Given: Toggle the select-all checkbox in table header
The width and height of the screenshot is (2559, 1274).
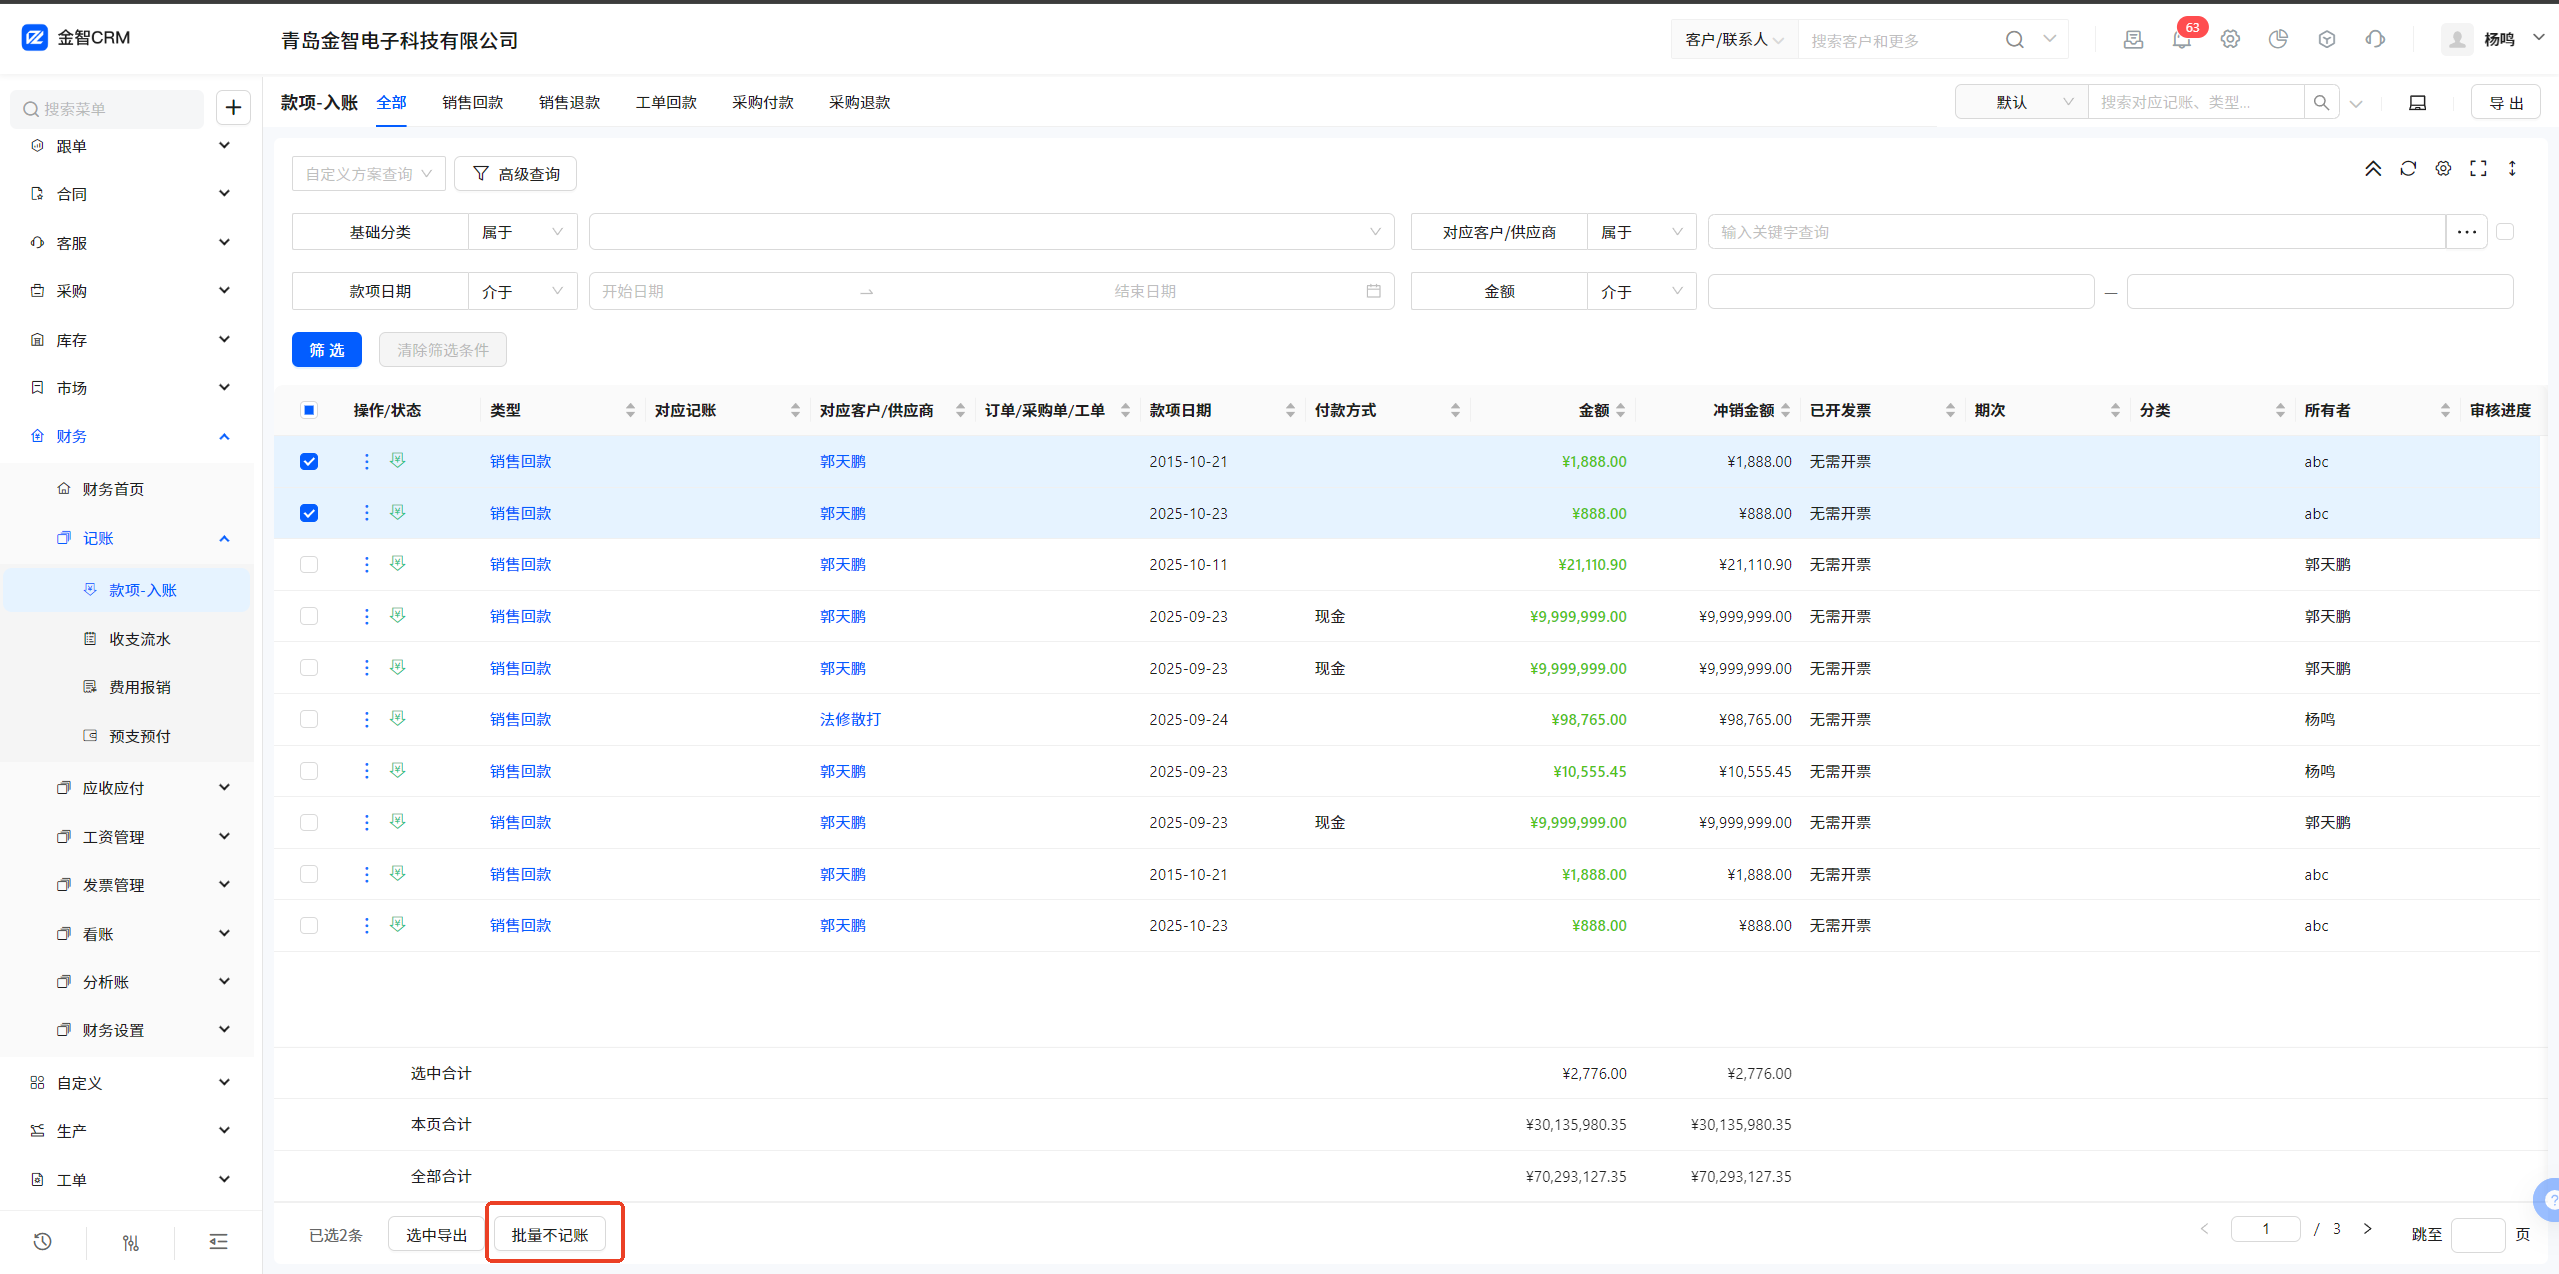Looking at the screenshot, I should click(x=309, y=410).
